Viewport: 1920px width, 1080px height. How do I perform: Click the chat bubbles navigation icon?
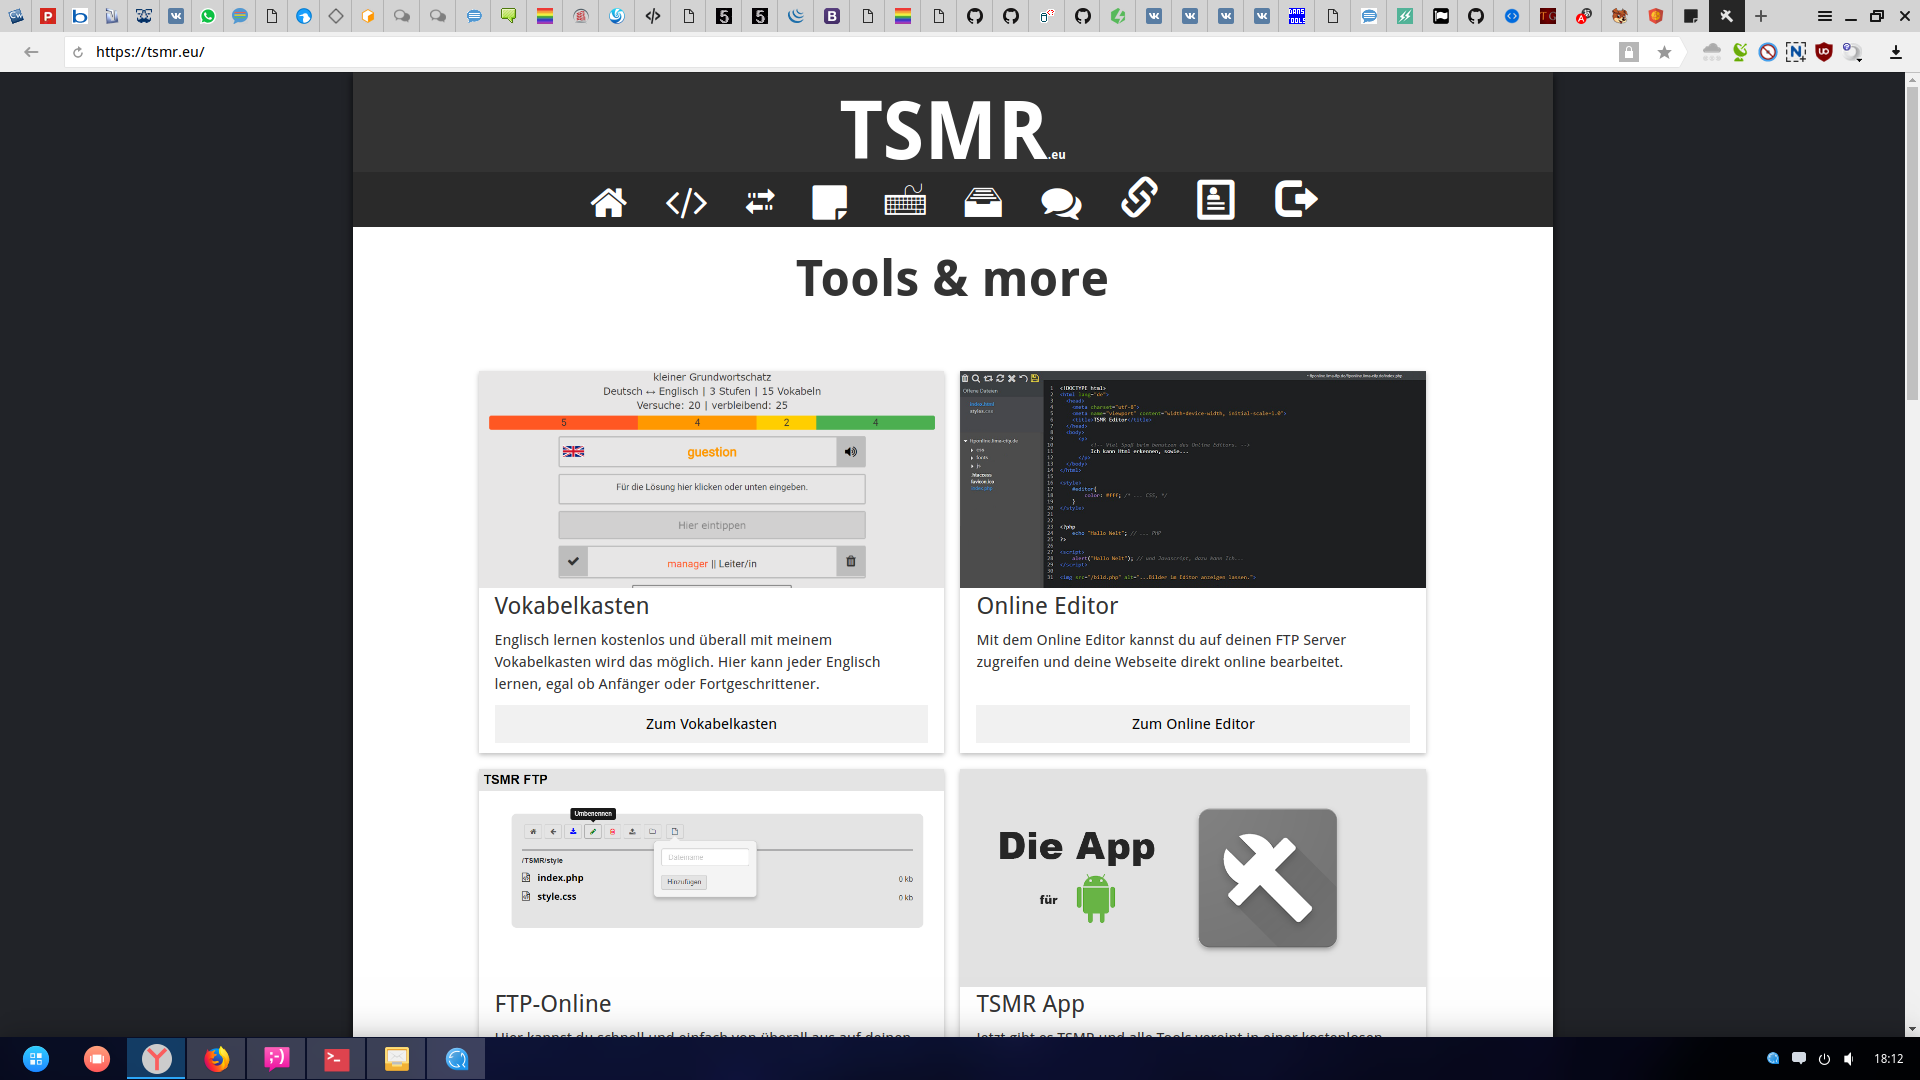[1061, 203]
